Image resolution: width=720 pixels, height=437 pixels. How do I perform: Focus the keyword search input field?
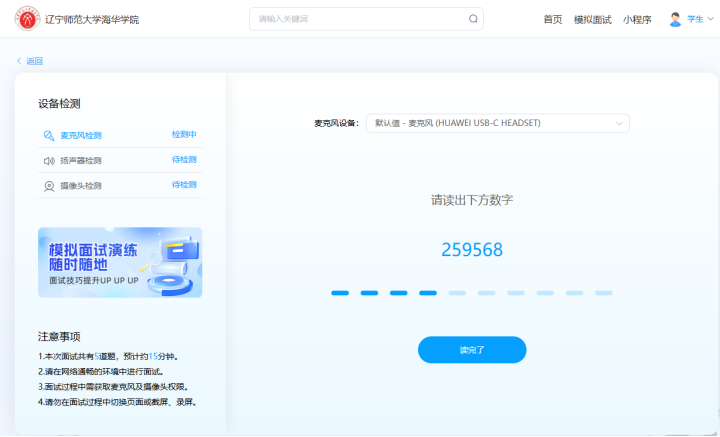pos(360,18)
